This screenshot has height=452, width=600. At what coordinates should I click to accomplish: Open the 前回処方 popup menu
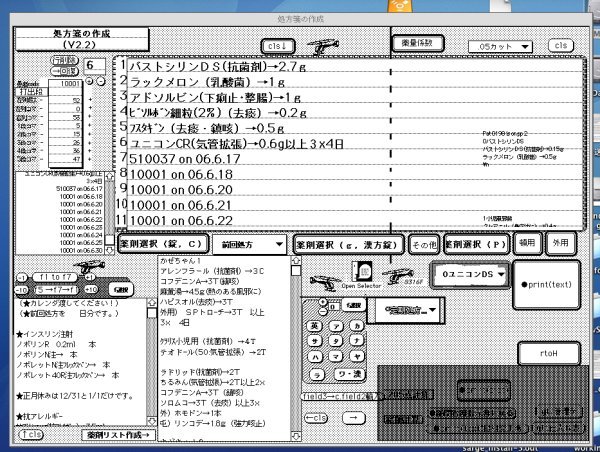[x=249, y=245]
